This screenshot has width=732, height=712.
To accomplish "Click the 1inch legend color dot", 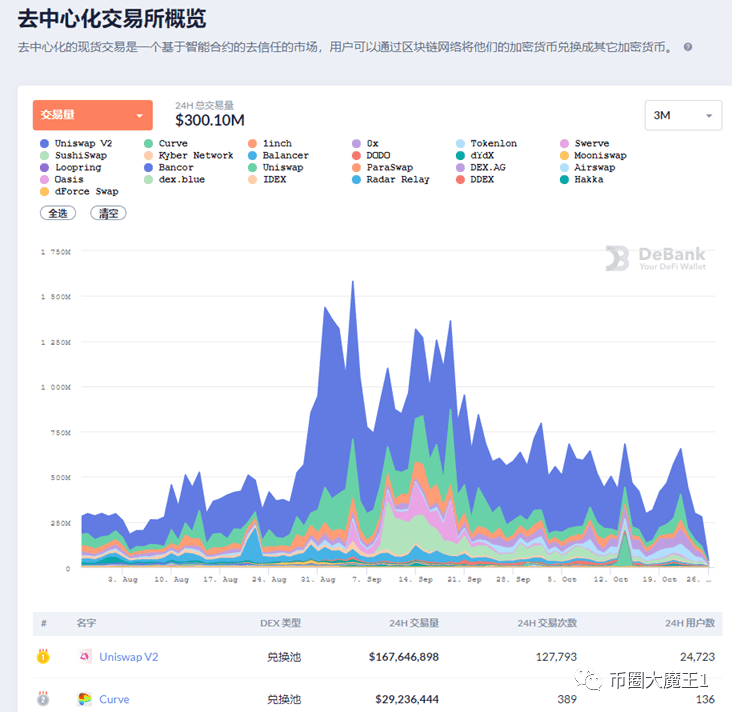I will coord(253,143).
